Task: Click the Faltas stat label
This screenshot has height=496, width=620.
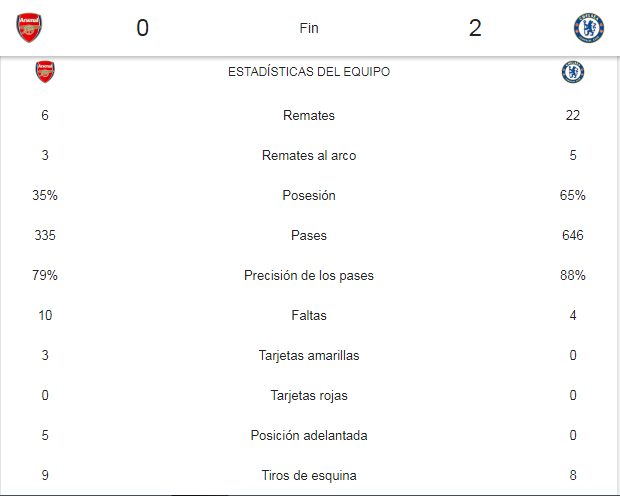Action: (309, 315)
